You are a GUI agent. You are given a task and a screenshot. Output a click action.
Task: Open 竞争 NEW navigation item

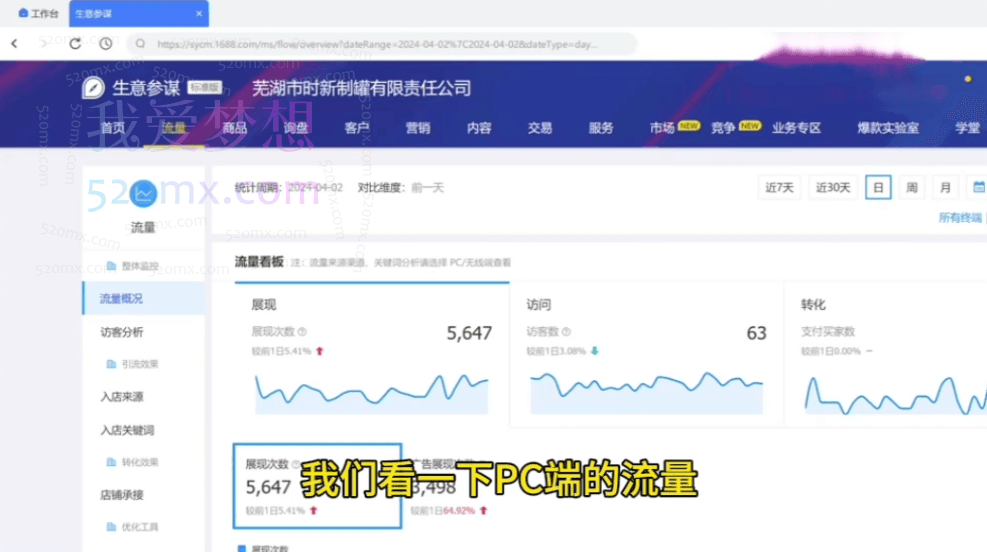(735, 128)
